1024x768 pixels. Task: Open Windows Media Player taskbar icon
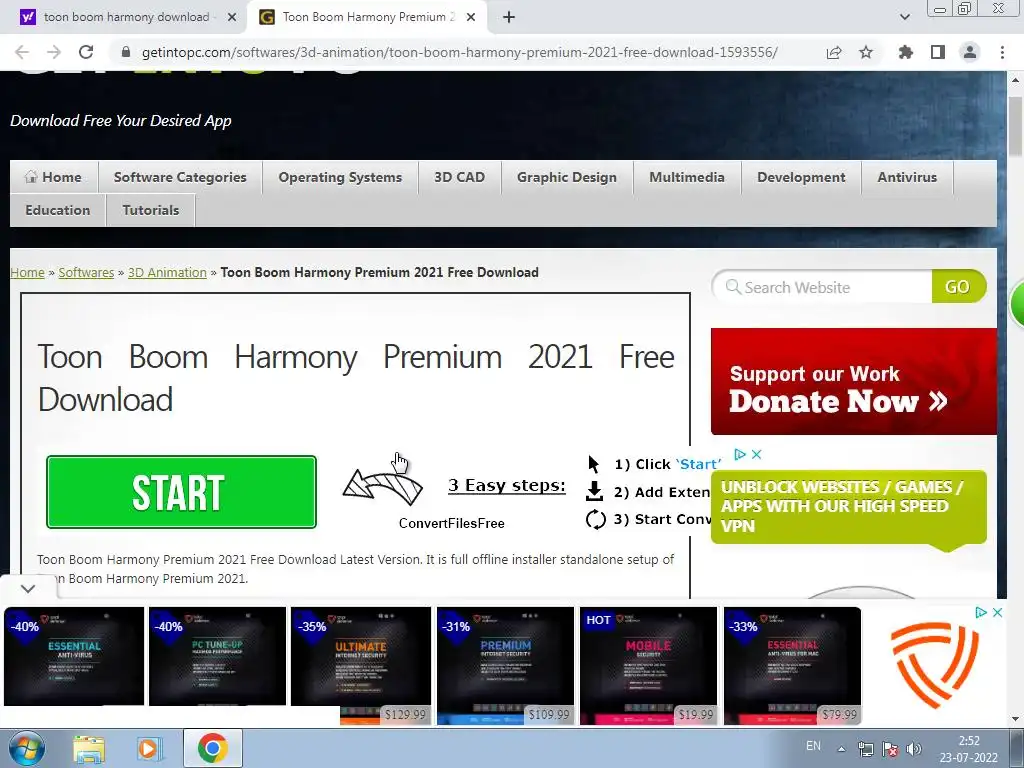[150, 749]
